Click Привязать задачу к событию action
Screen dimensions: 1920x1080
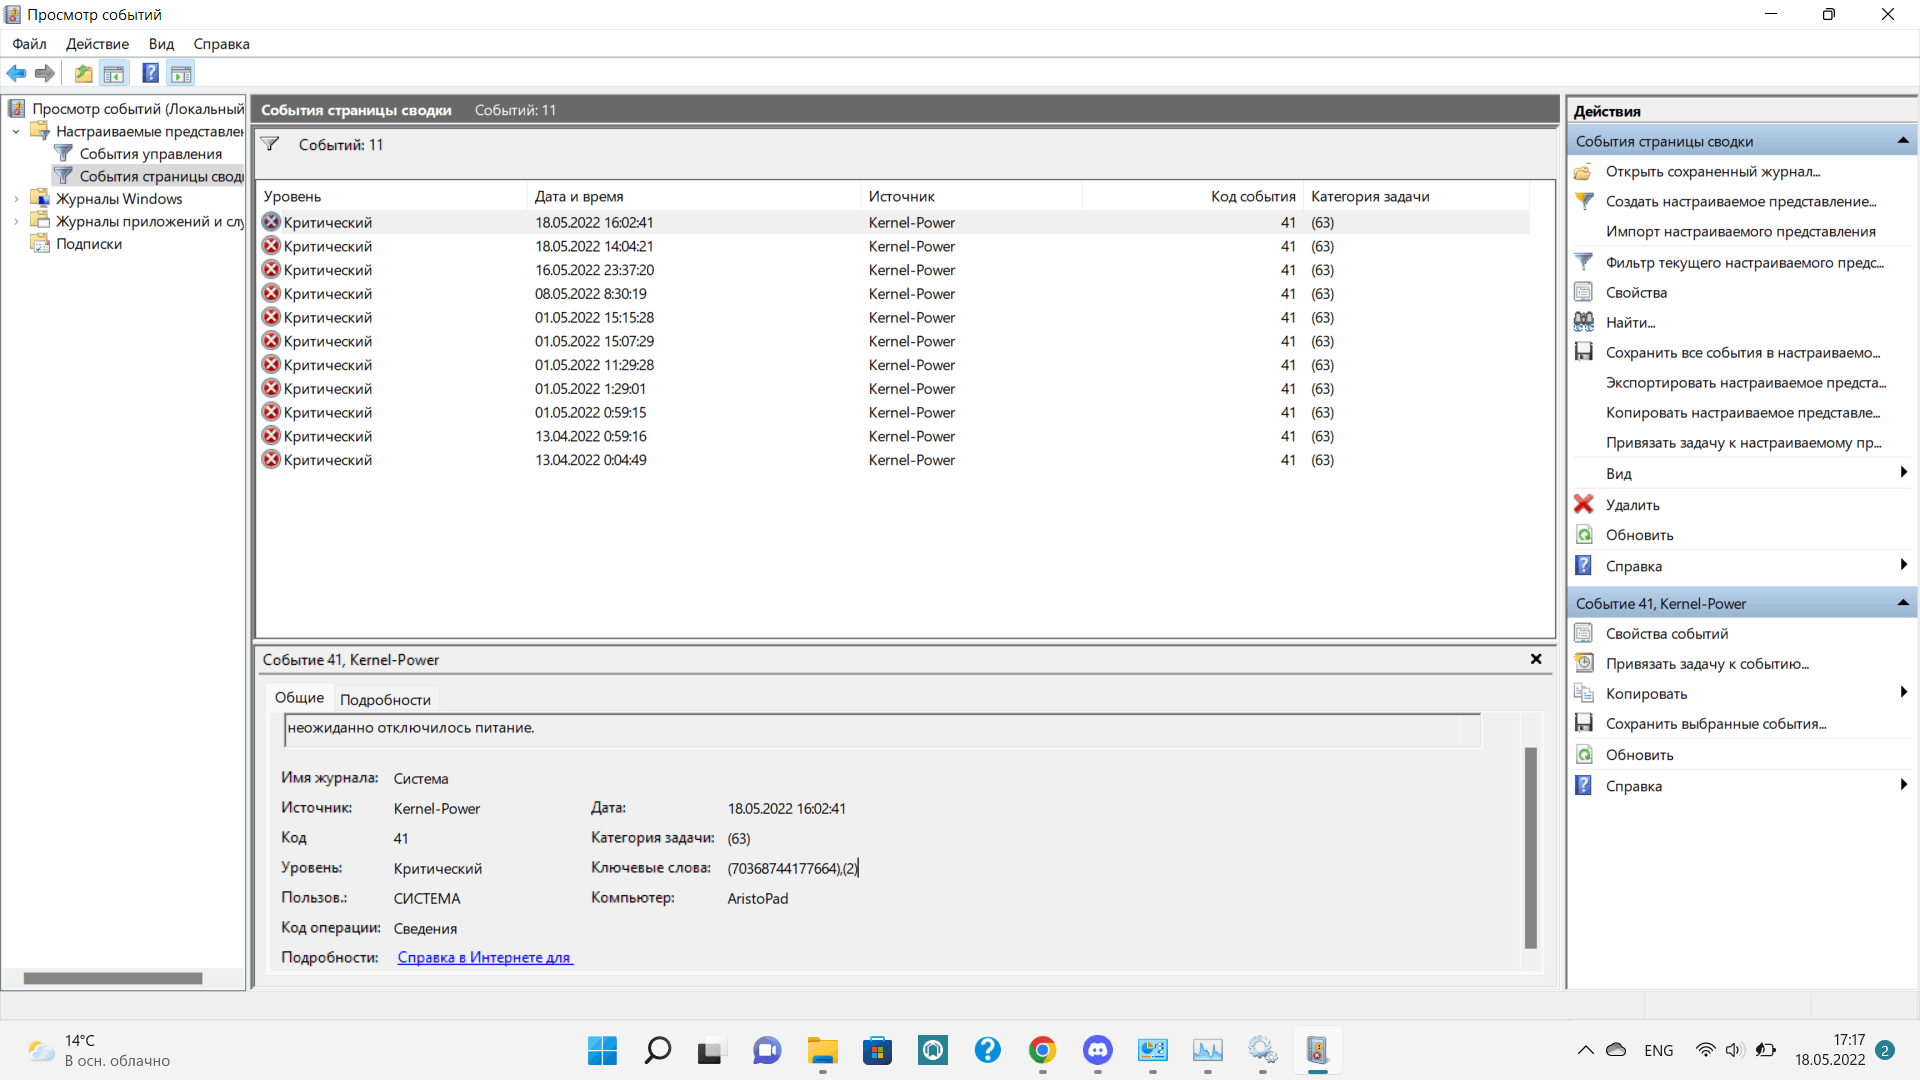[x=1706, y=664]
